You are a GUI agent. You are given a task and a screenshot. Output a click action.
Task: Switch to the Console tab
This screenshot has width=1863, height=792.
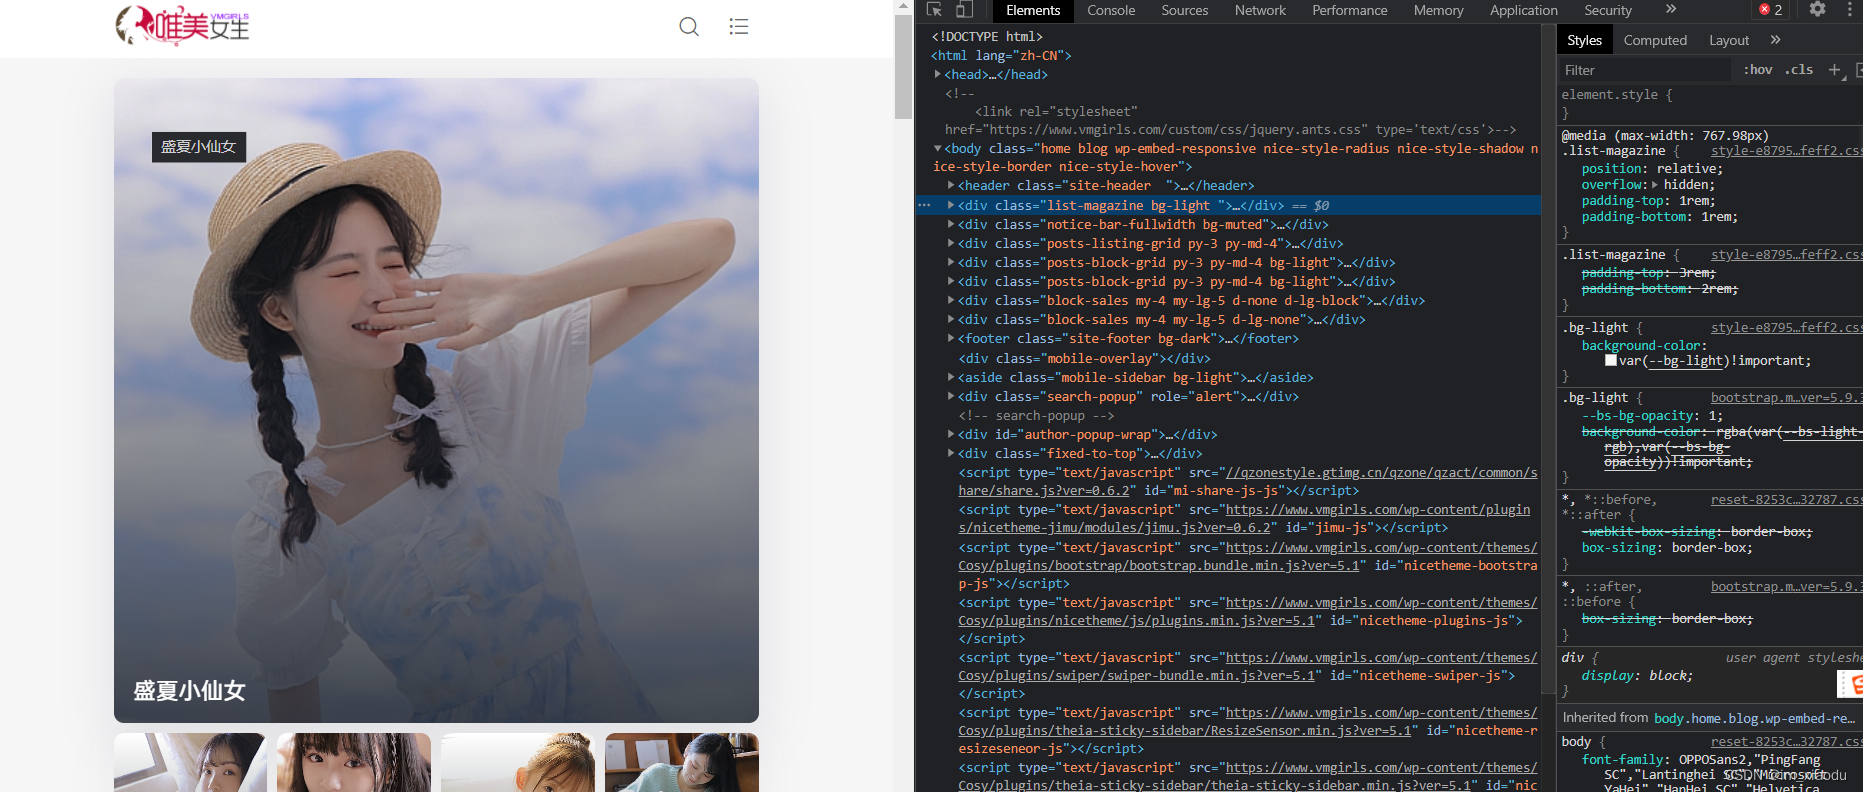pyautogui.click(x=1111, y=10)
